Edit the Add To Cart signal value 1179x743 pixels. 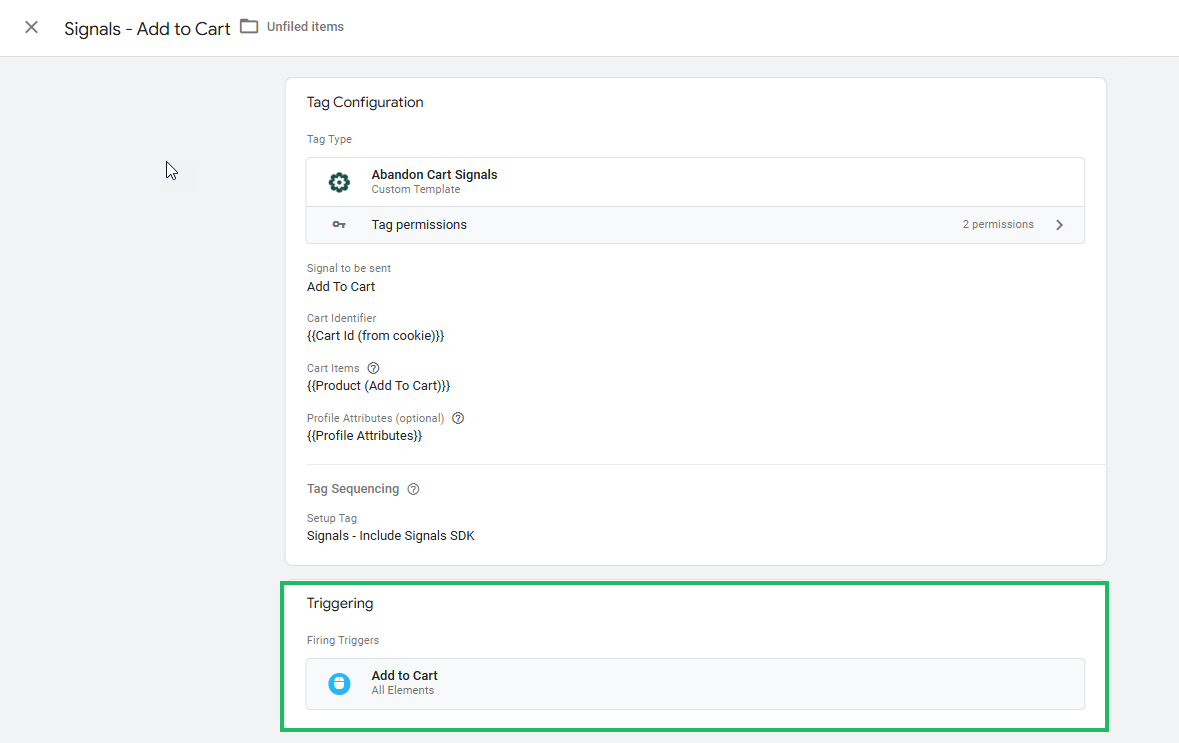341,287
